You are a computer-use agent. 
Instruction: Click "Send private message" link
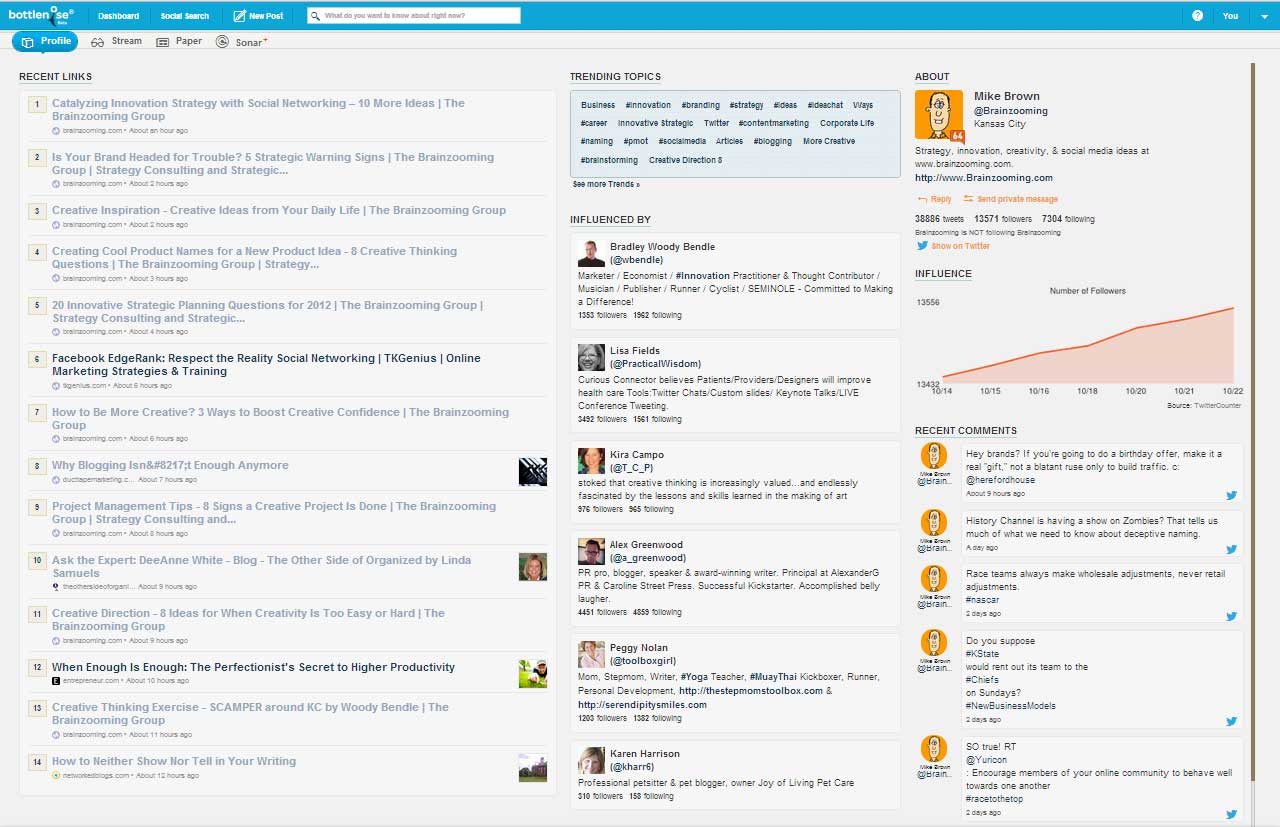(1010, 199)
